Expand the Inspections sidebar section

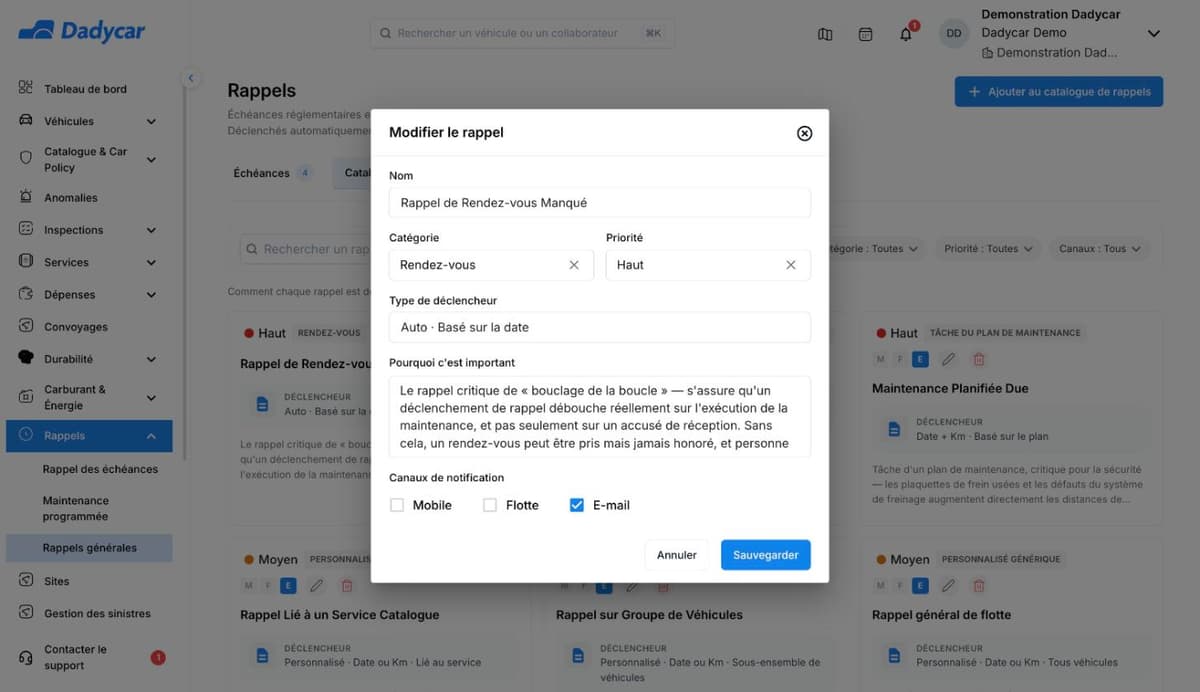click(x=151, y=230)
